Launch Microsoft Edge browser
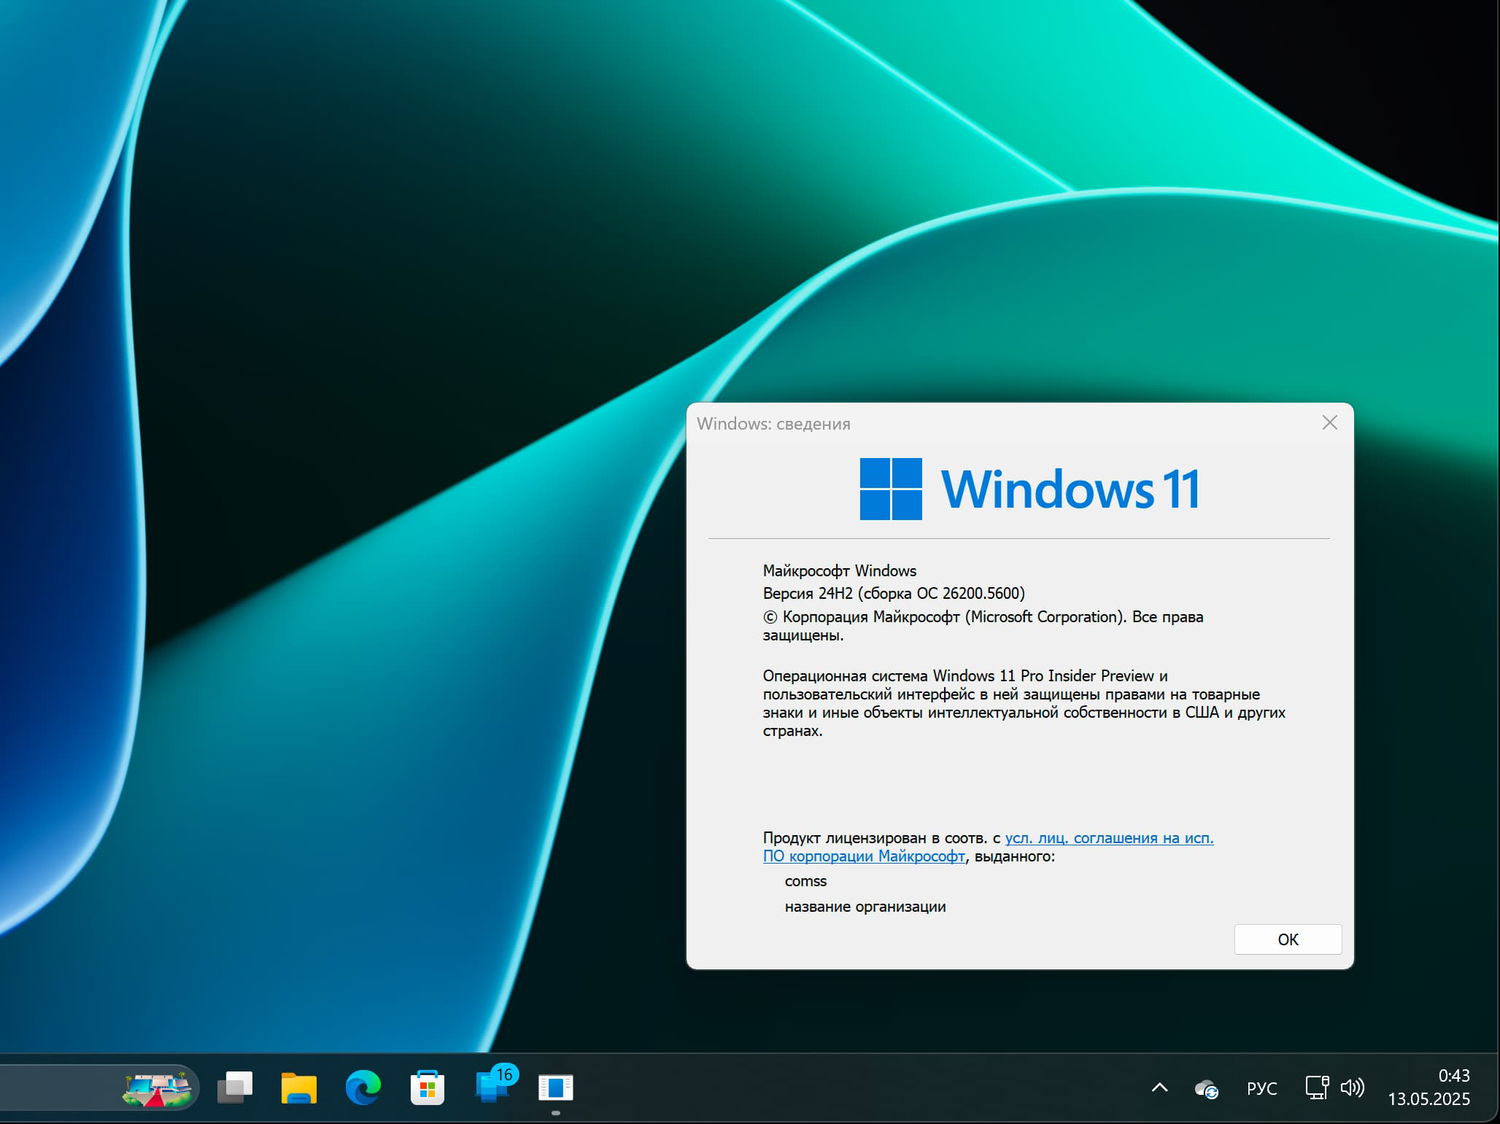1500x1124 pixels. [363, 1087]
